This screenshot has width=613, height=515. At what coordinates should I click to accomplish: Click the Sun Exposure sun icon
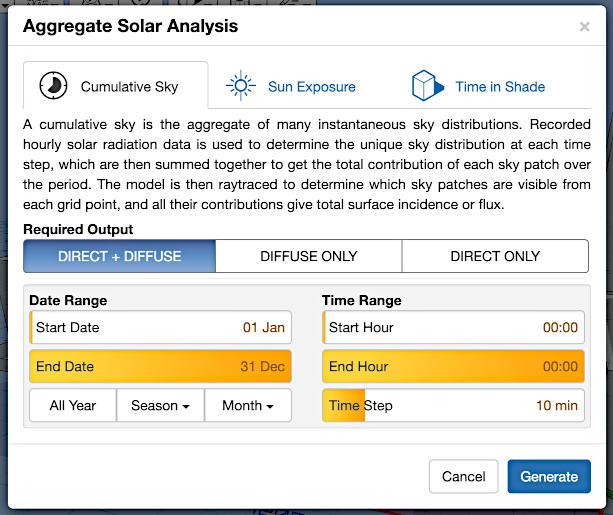[x=240, y=86]
